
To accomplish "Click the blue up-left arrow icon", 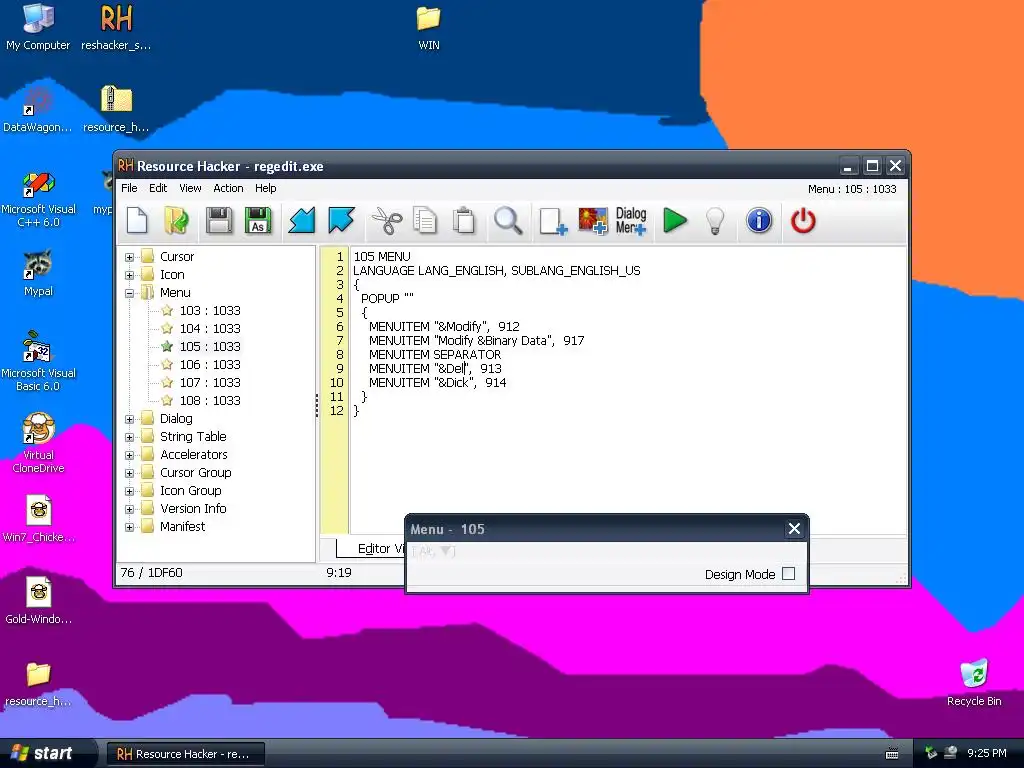I will 341,221.
